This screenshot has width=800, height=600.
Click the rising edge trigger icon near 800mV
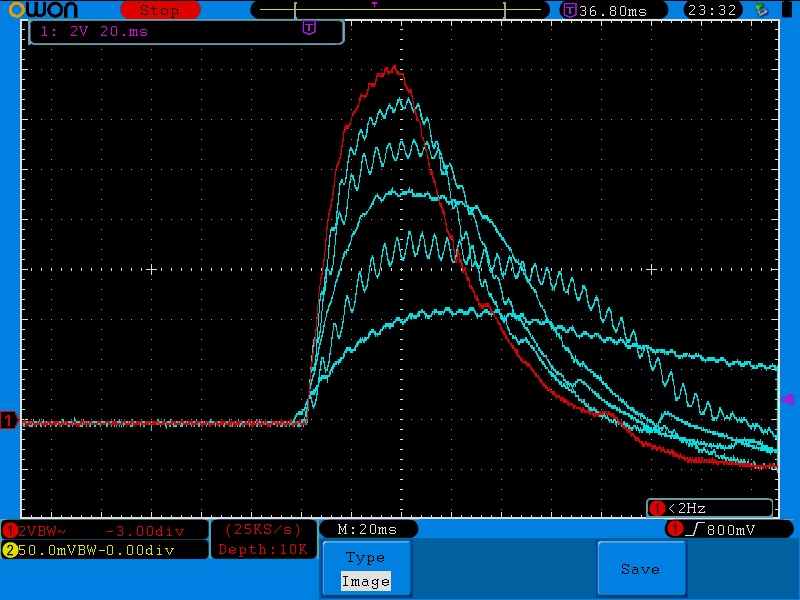692,529
